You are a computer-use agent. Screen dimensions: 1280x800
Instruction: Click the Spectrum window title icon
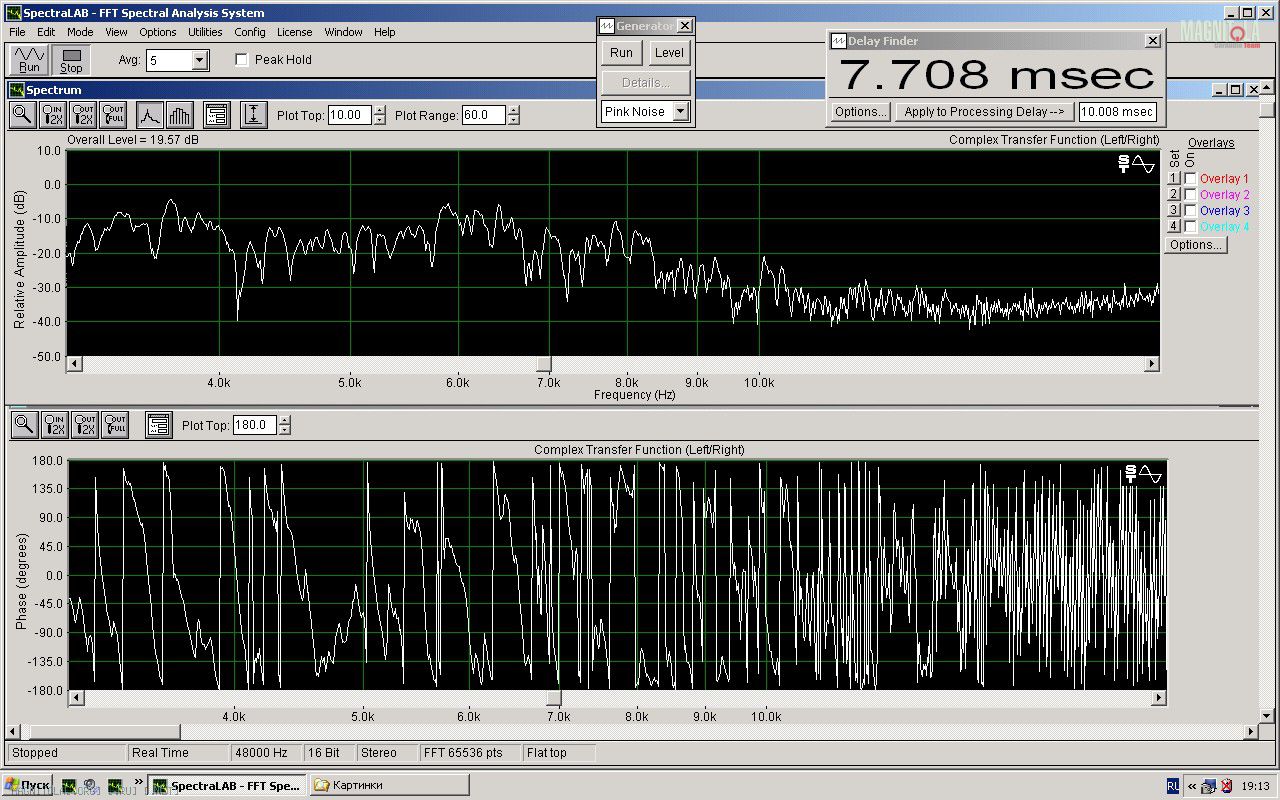pos(17,90)
